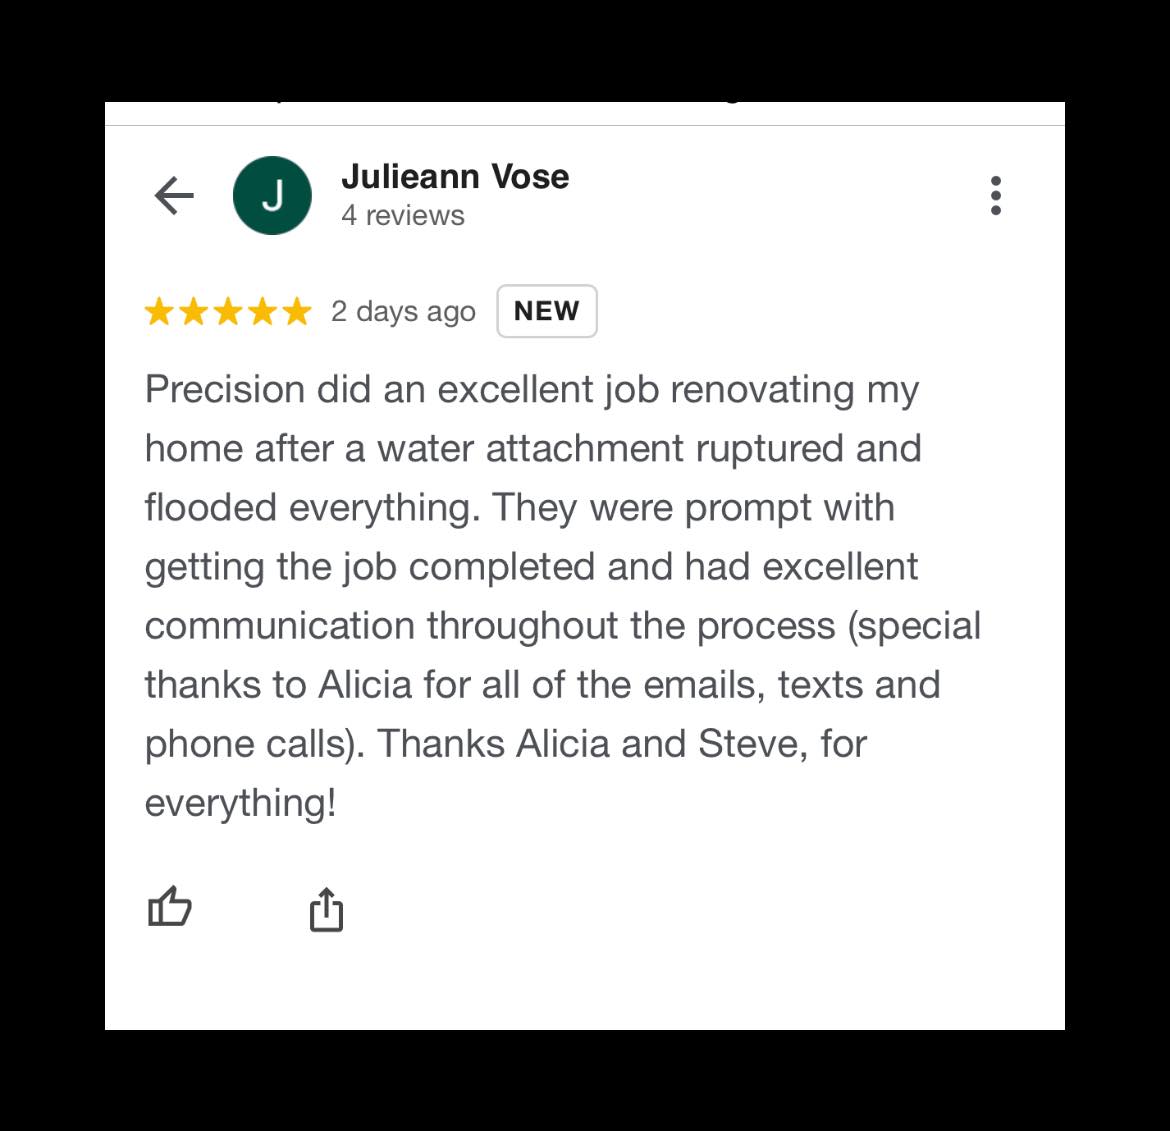This screenshot has height=1131, width=1170.
Task: Go back using the left arrow
Action: [174, 195]
